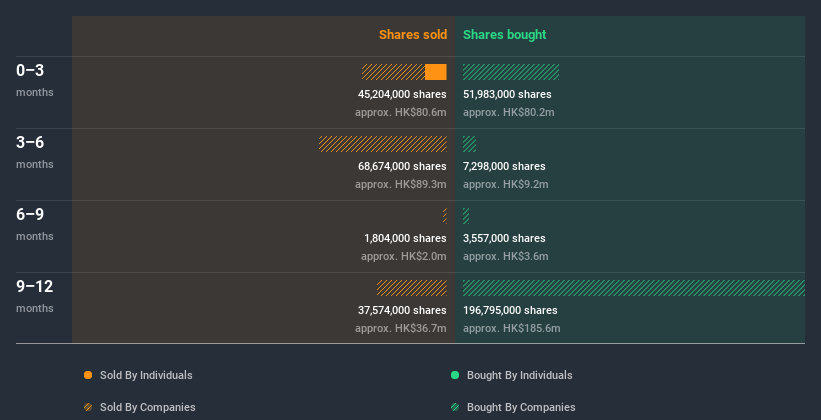The image size is (821, 420).
Task: Click the Bought By Individuals green dot
Action: 455,375
